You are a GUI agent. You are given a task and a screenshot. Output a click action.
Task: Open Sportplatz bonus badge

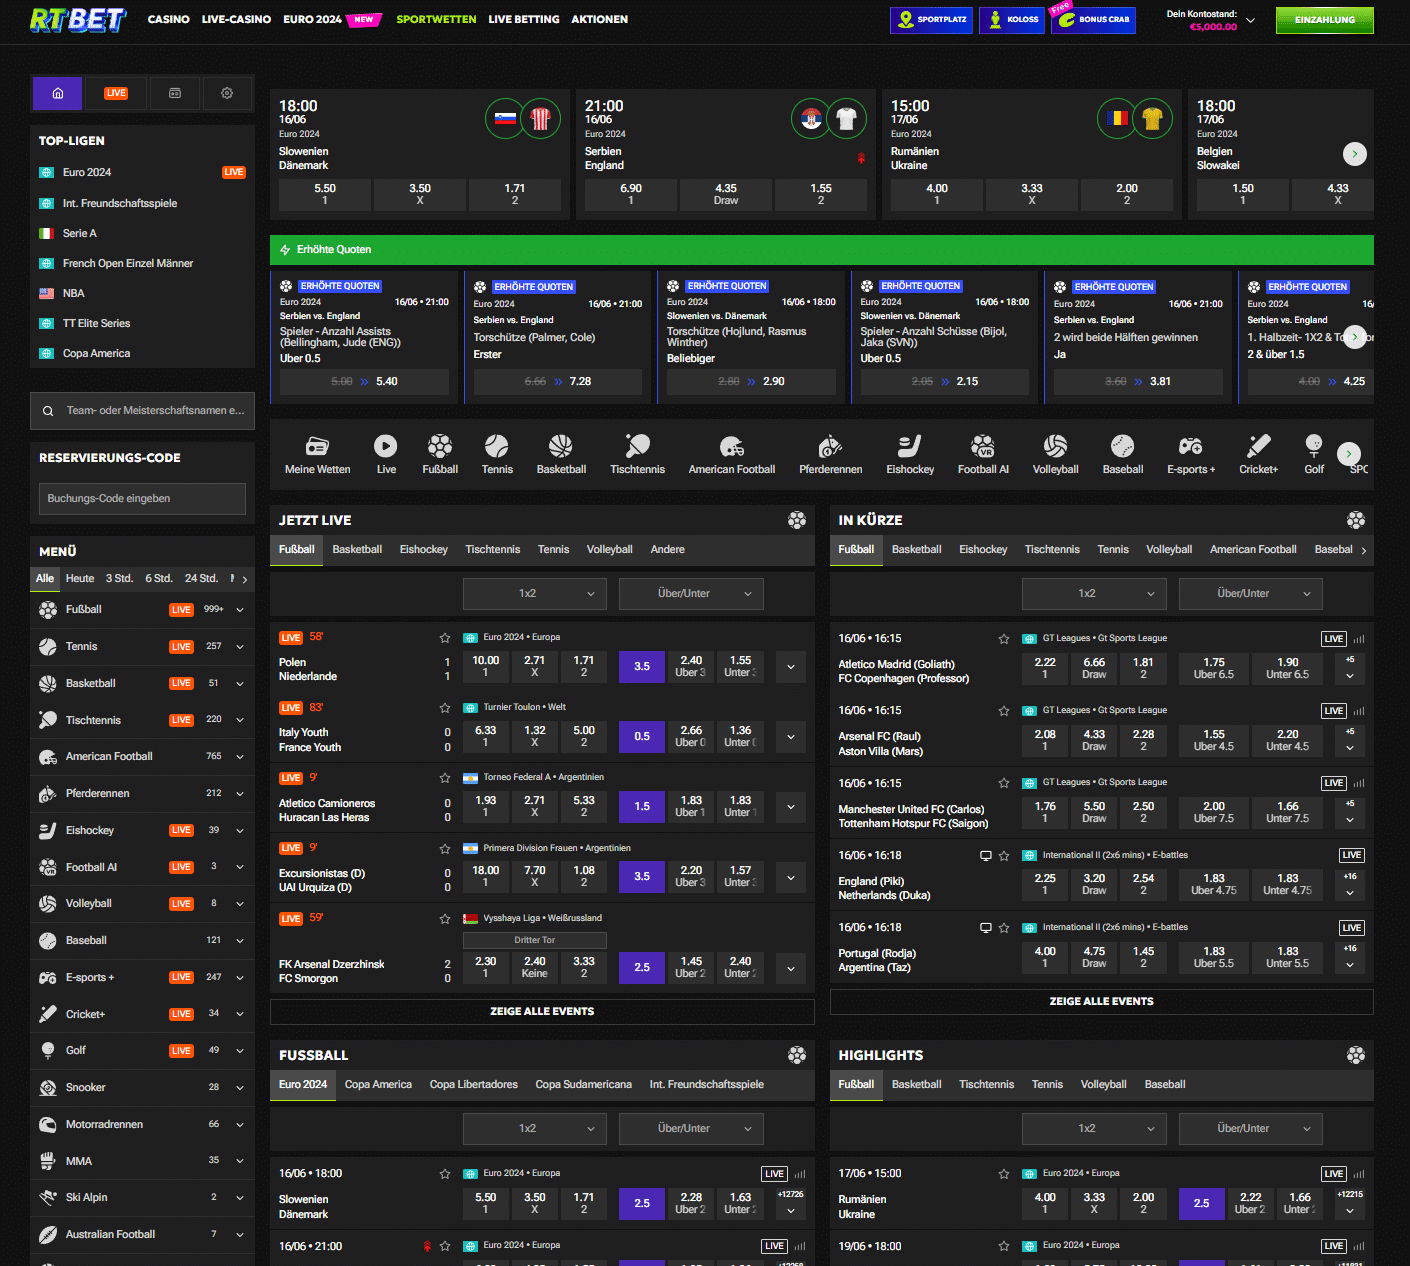tap(931, 20)
